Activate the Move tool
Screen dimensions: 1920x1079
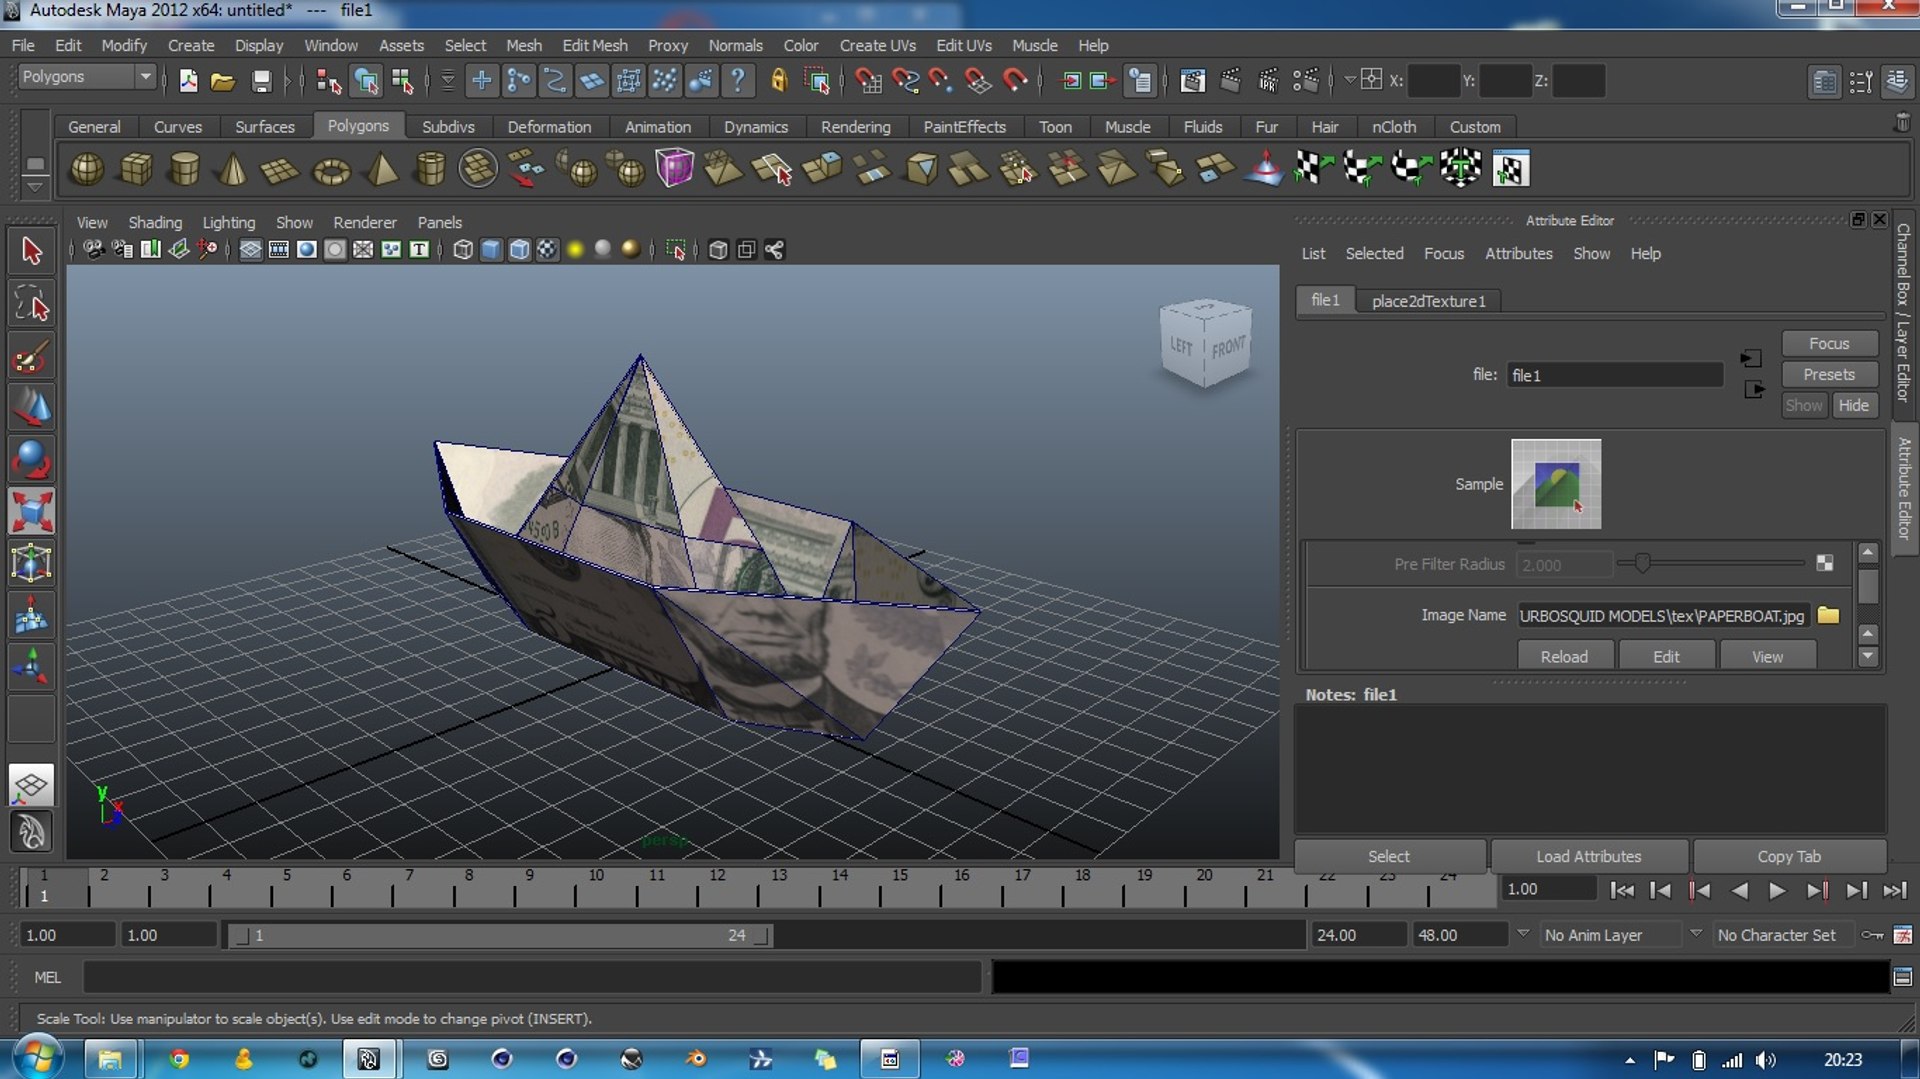coord(32,408)
